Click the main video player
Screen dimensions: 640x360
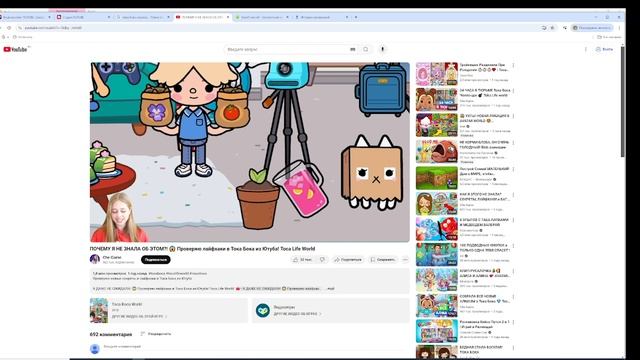coord(250,152)
